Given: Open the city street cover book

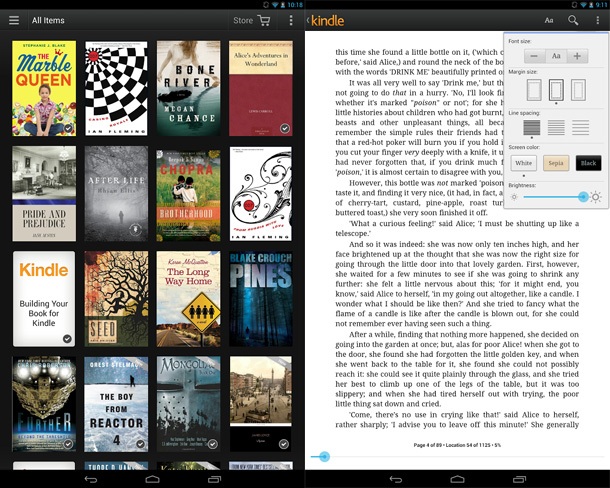Looking at the screenshot, I should pyautogui.click(x=261, y=404).
